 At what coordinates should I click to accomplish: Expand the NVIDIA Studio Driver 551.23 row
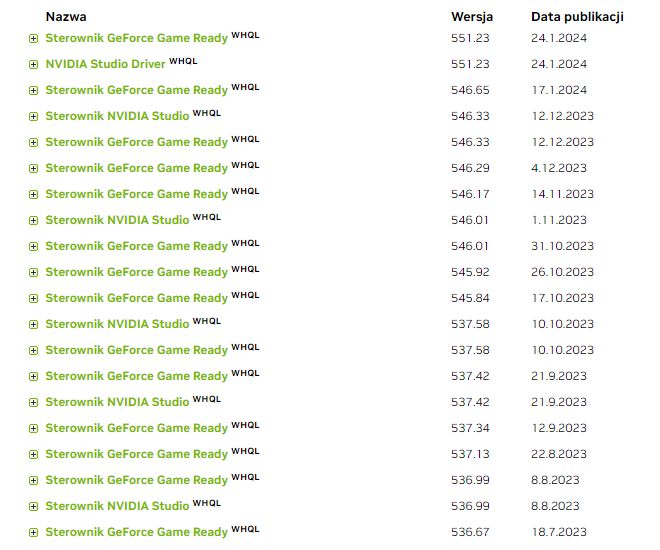point(33,64)
